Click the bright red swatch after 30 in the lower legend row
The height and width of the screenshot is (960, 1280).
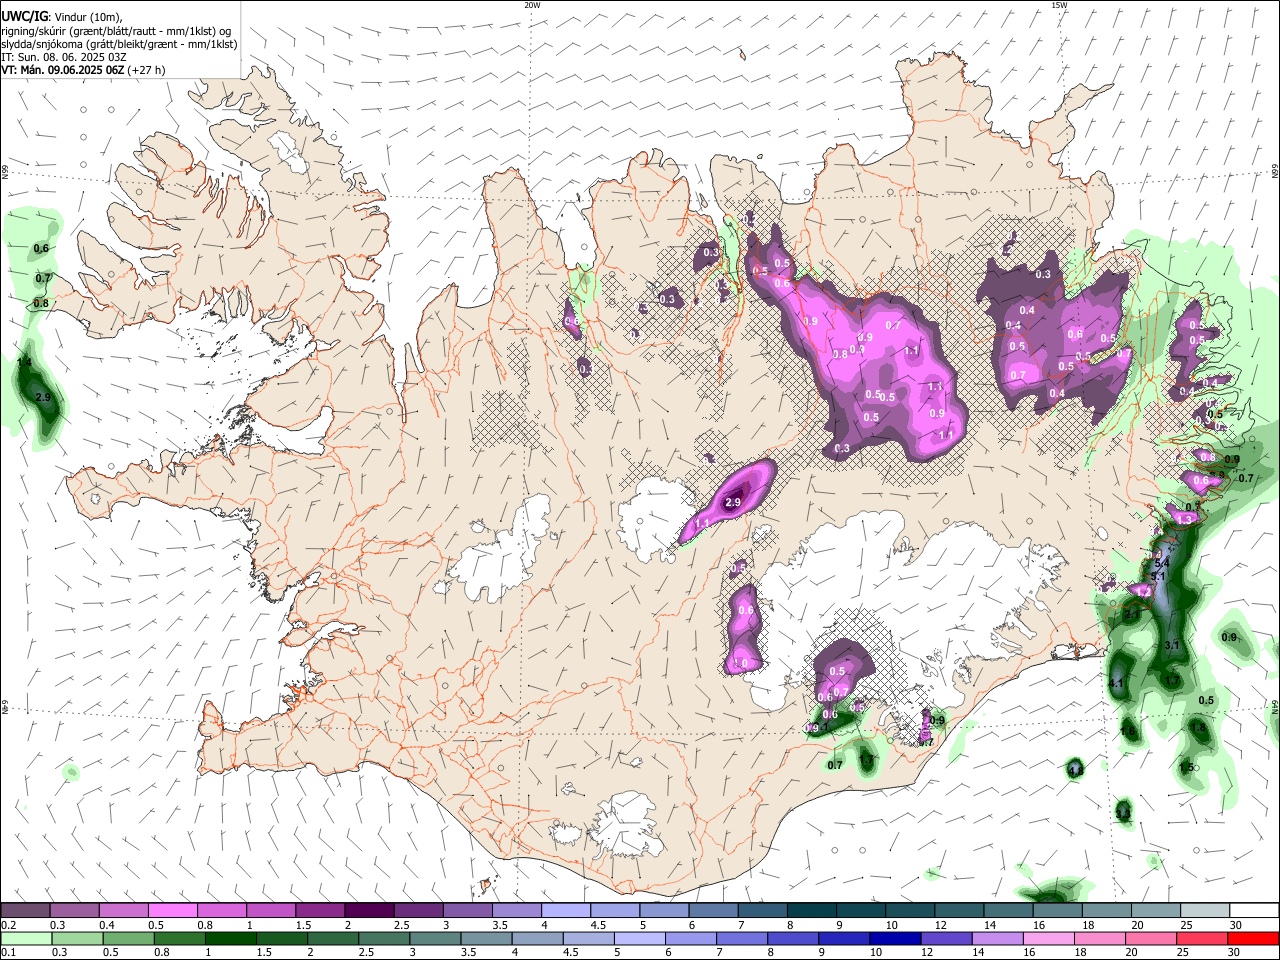pyautogui.click(x=1253, y=938)
